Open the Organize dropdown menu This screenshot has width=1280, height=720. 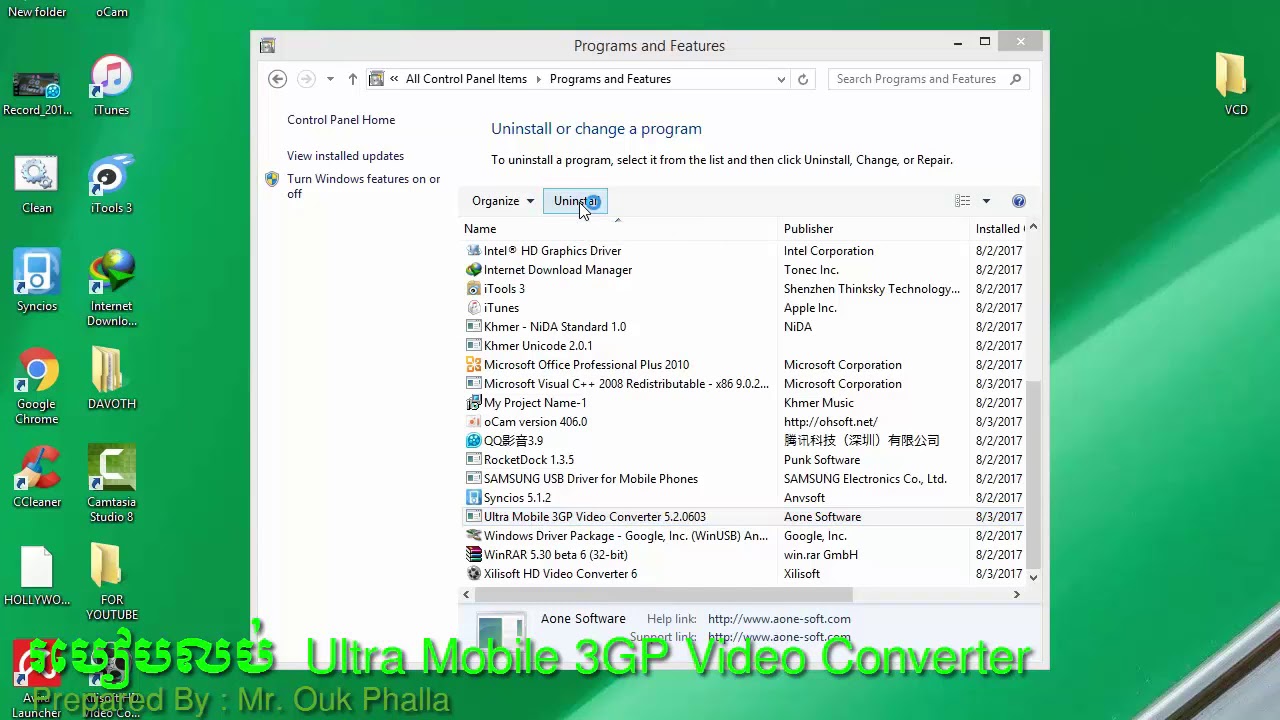click(503, 201)
